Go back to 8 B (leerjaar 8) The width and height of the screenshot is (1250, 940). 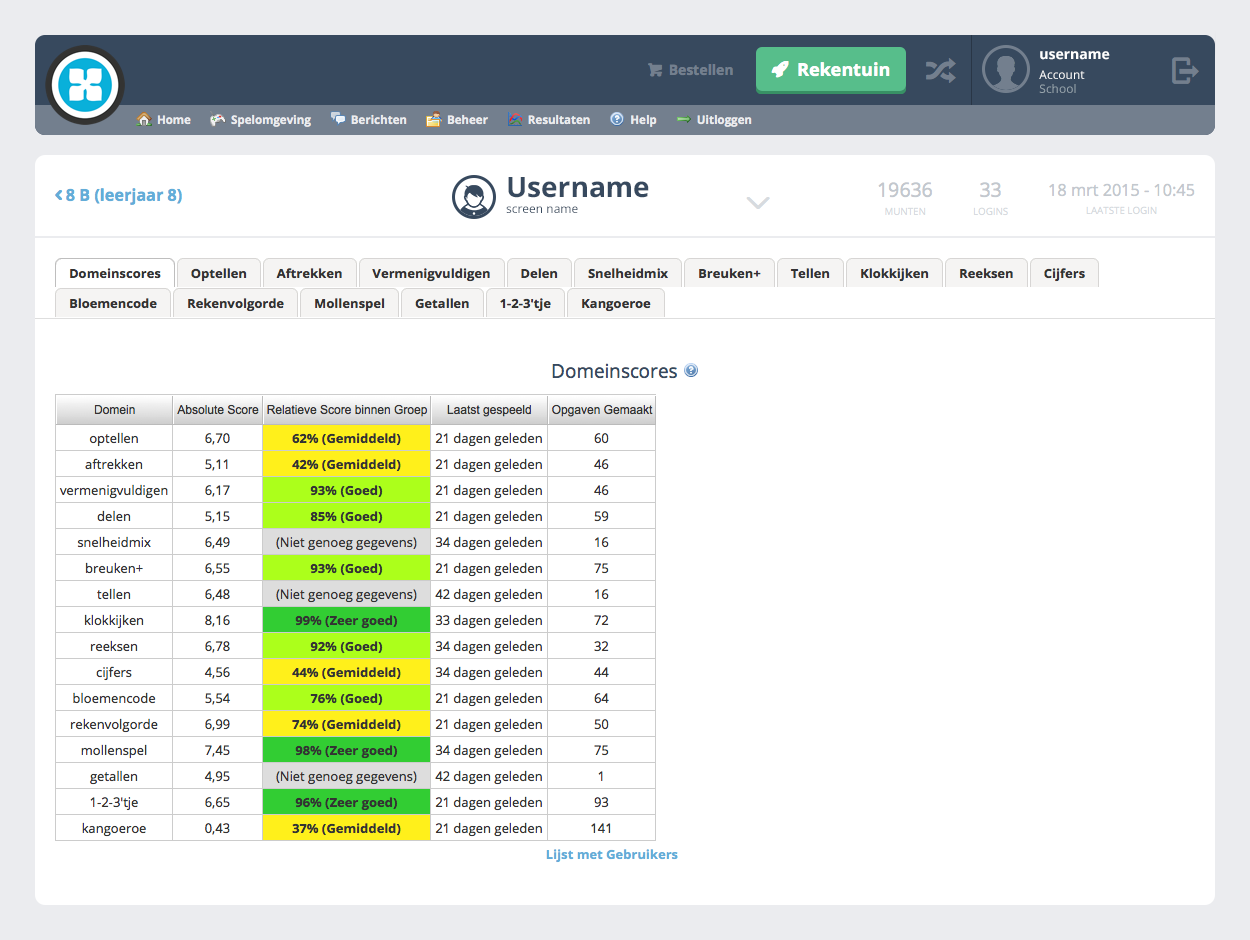[118, 195]
